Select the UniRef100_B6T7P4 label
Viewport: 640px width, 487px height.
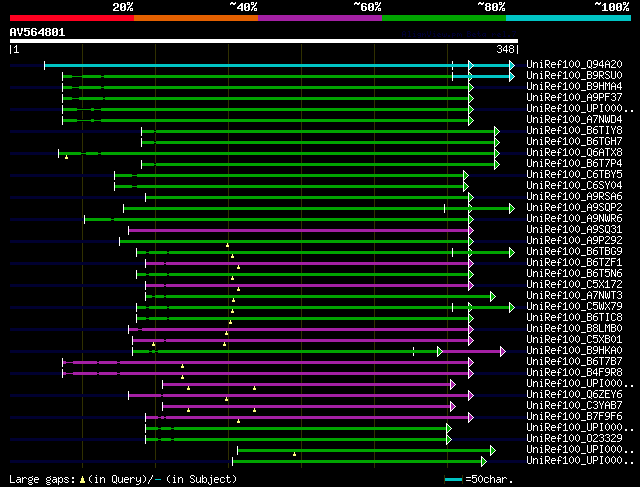[x=574, y=164]
